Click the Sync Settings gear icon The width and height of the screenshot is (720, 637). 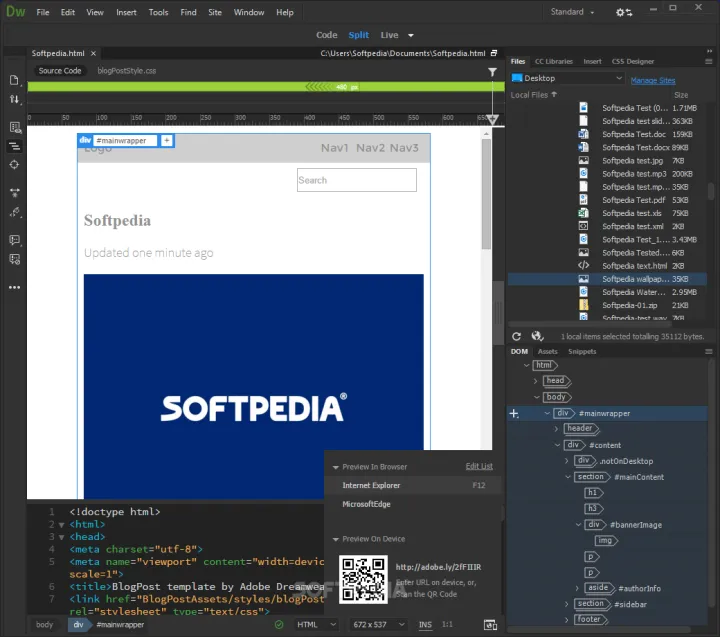click(624, 12)
